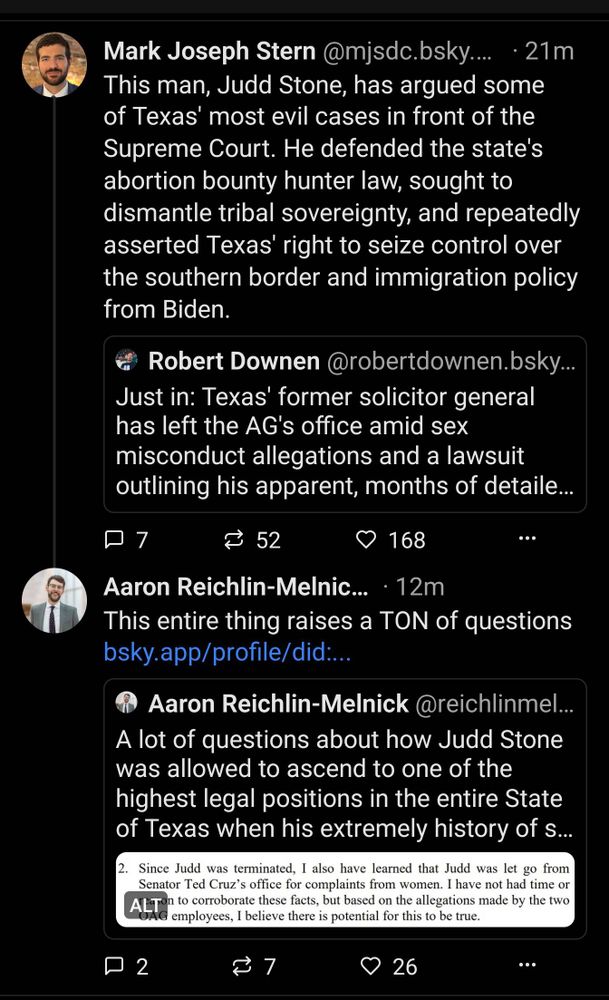
Task: Repost Mark Joseph Stern's post
Action: (234, 540)
